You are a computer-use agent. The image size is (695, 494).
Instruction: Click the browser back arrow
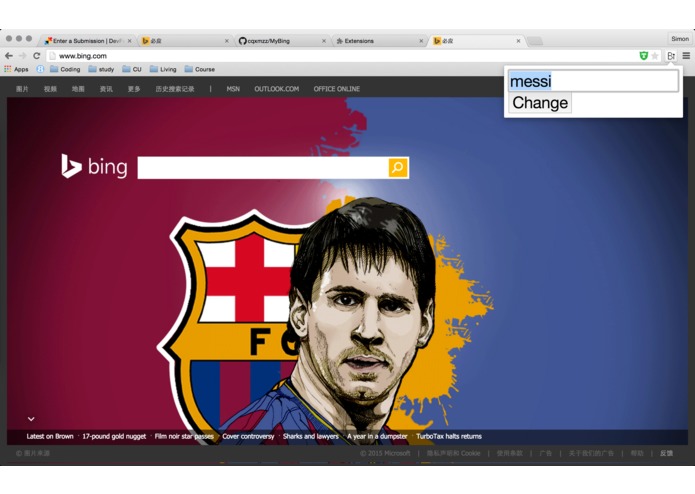[9, 56]
